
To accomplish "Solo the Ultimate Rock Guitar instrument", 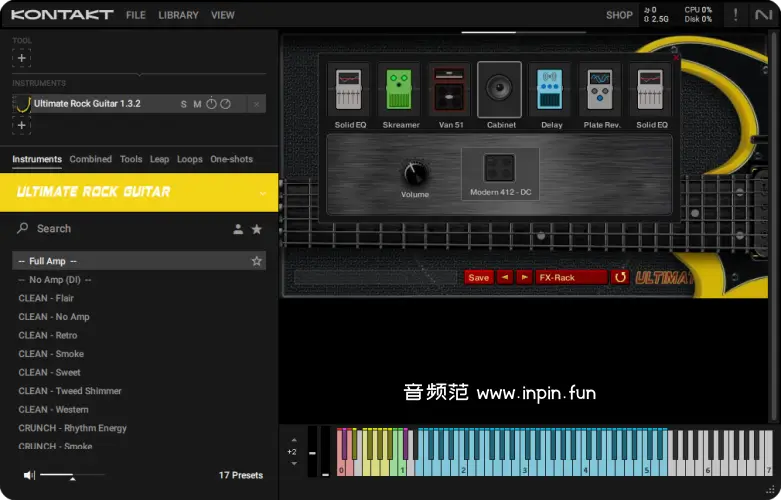I will [183, 104].
